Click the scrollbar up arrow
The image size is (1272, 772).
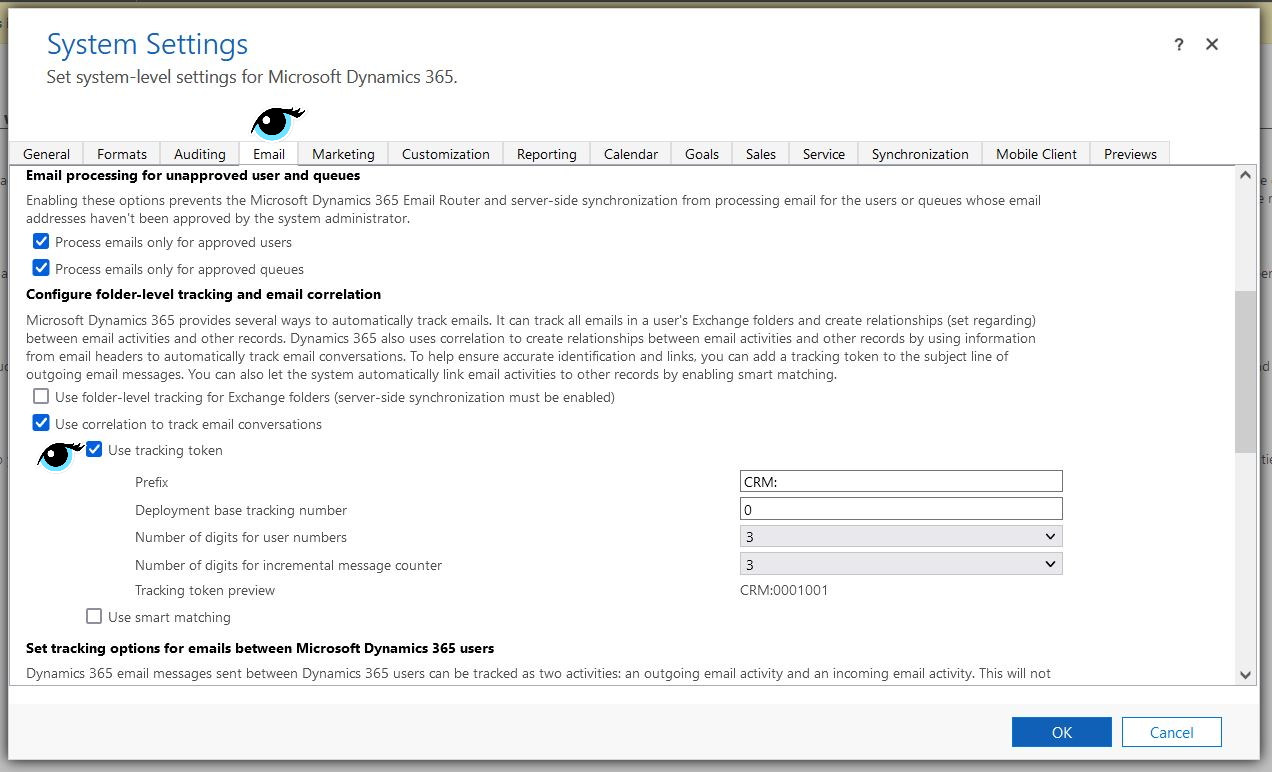[x=1245, y=175]
